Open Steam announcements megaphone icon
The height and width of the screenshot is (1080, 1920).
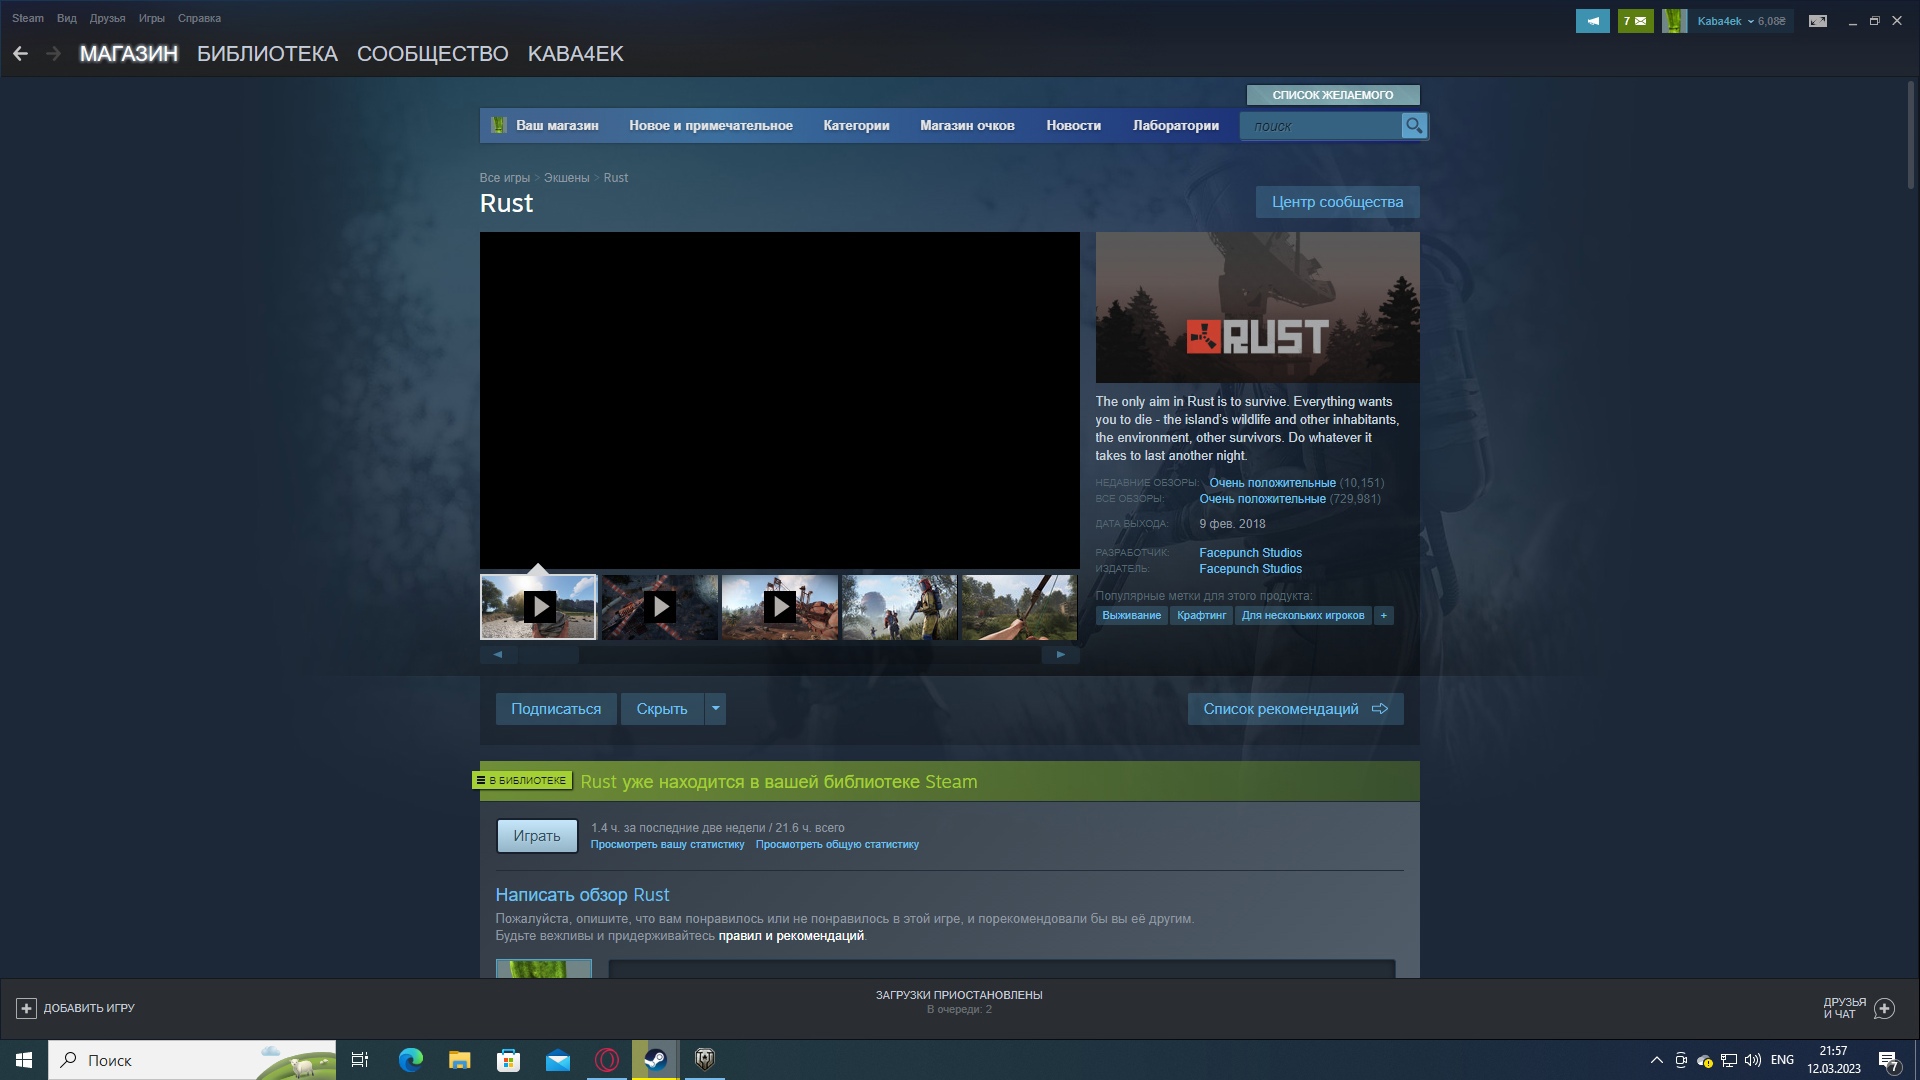[x=1592, y=21]
